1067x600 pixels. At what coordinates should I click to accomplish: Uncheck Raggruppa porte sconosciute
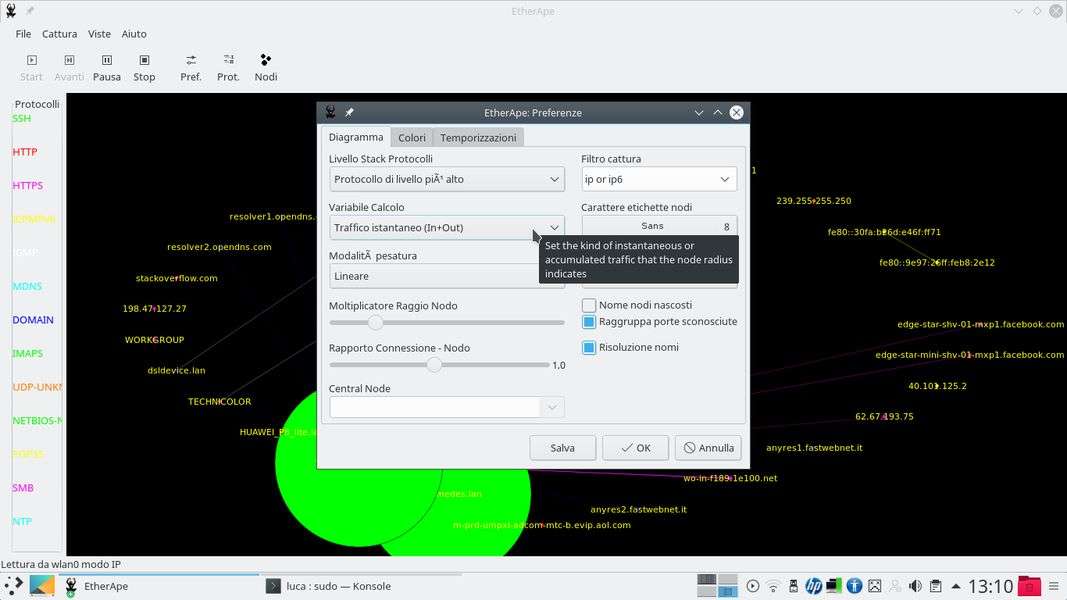(589, 322)
